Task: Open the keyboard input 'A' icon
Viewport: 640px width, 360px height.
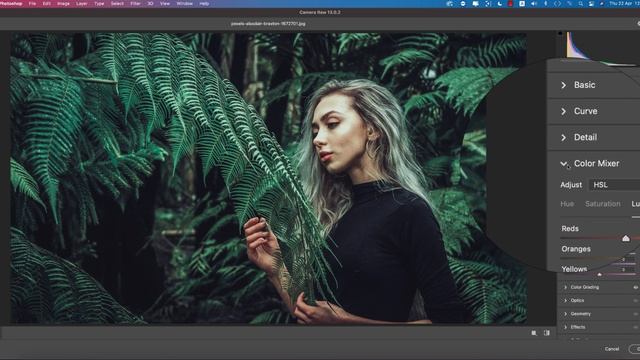Action: (522, 4)
